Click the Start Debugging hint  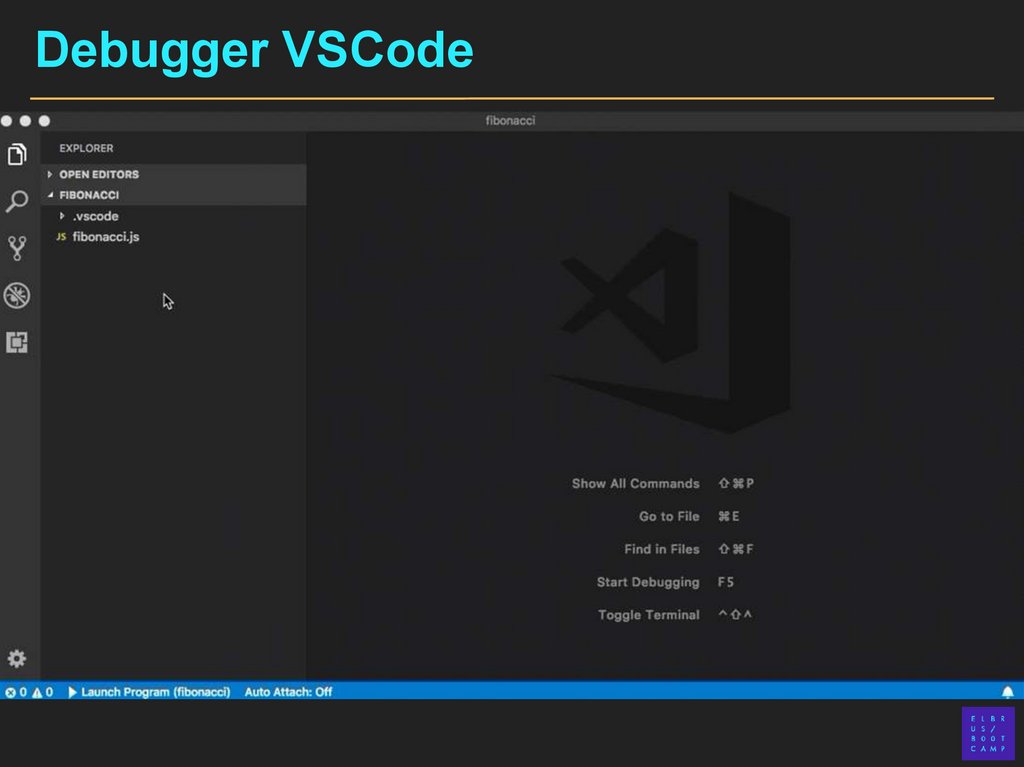click(648, 582)
